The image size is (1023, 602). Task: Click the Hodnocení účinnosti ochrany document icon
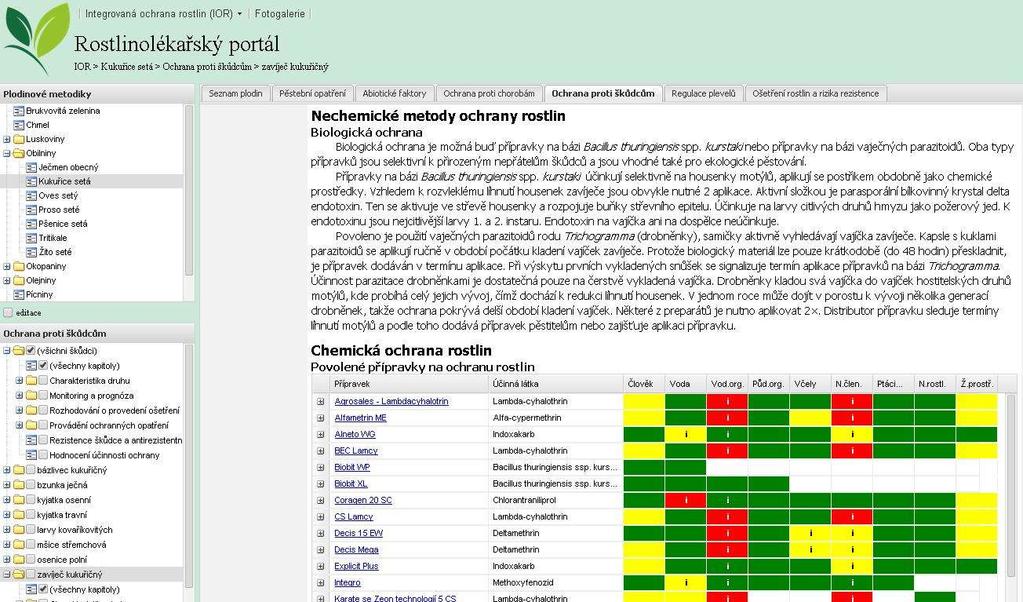click(x=31, y=455)
